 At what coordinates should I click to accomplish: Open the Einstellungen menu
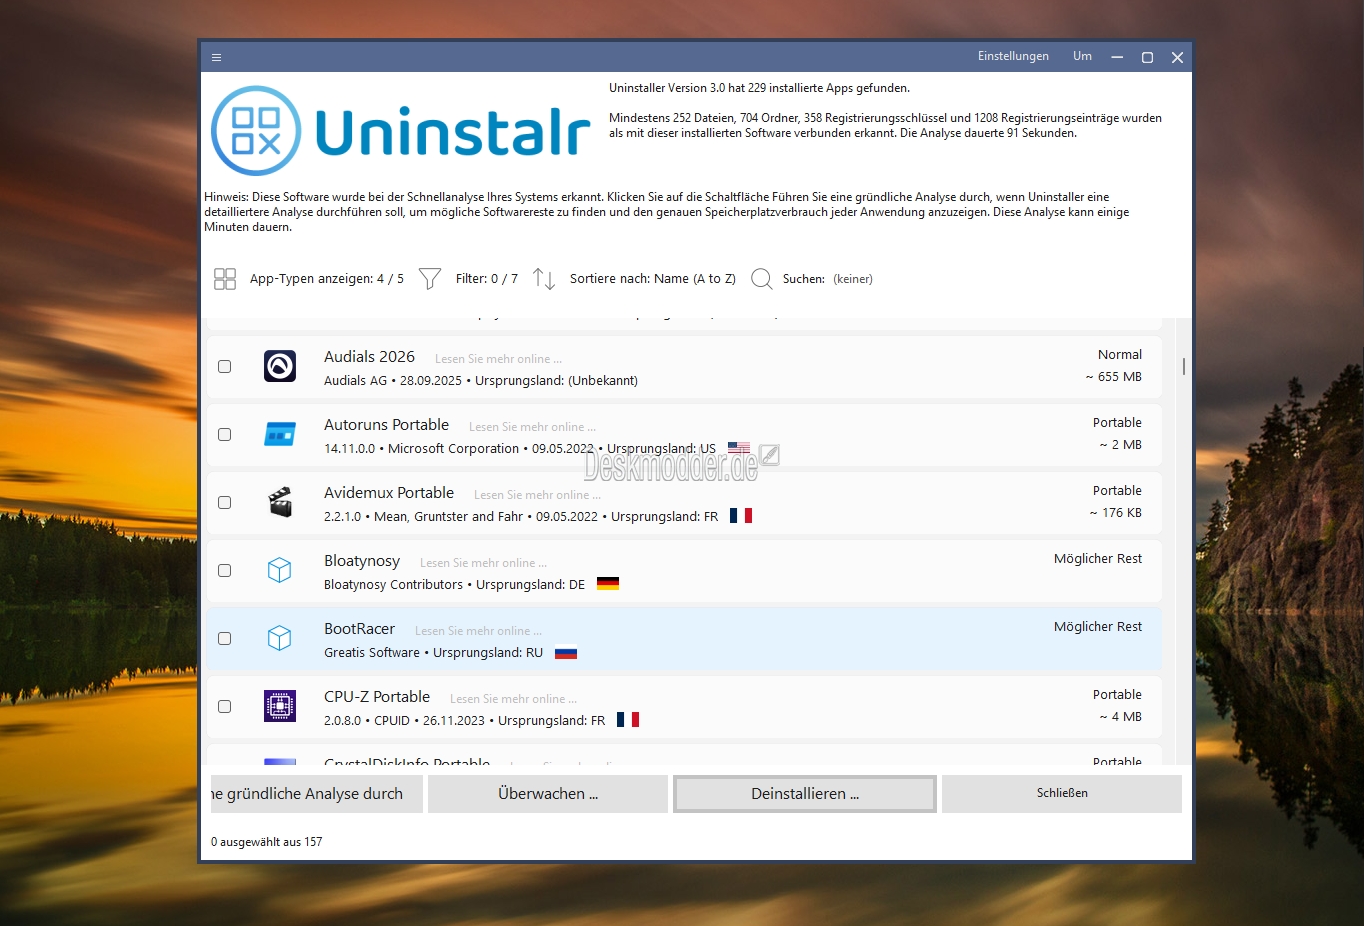[1013, 57]
